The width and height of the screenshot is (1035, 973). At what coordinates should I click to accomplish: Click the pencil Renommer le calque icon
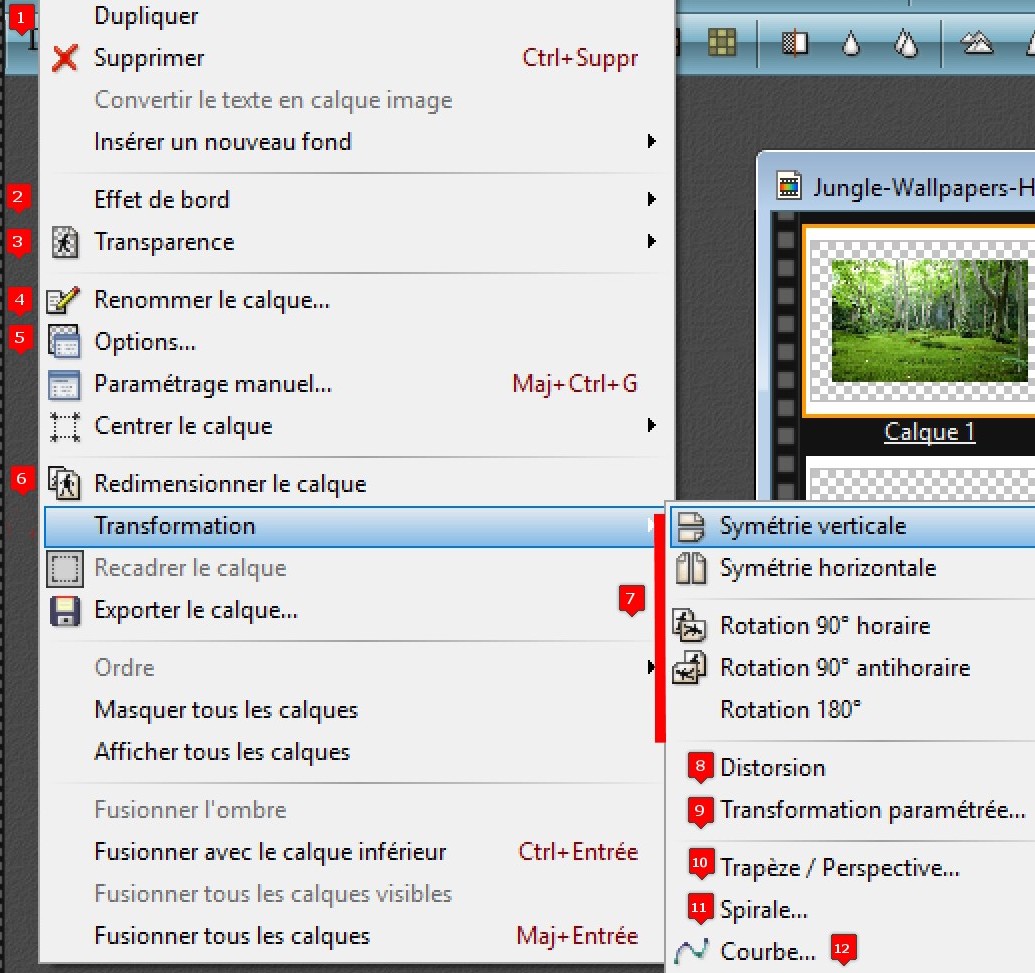[64, 300]
